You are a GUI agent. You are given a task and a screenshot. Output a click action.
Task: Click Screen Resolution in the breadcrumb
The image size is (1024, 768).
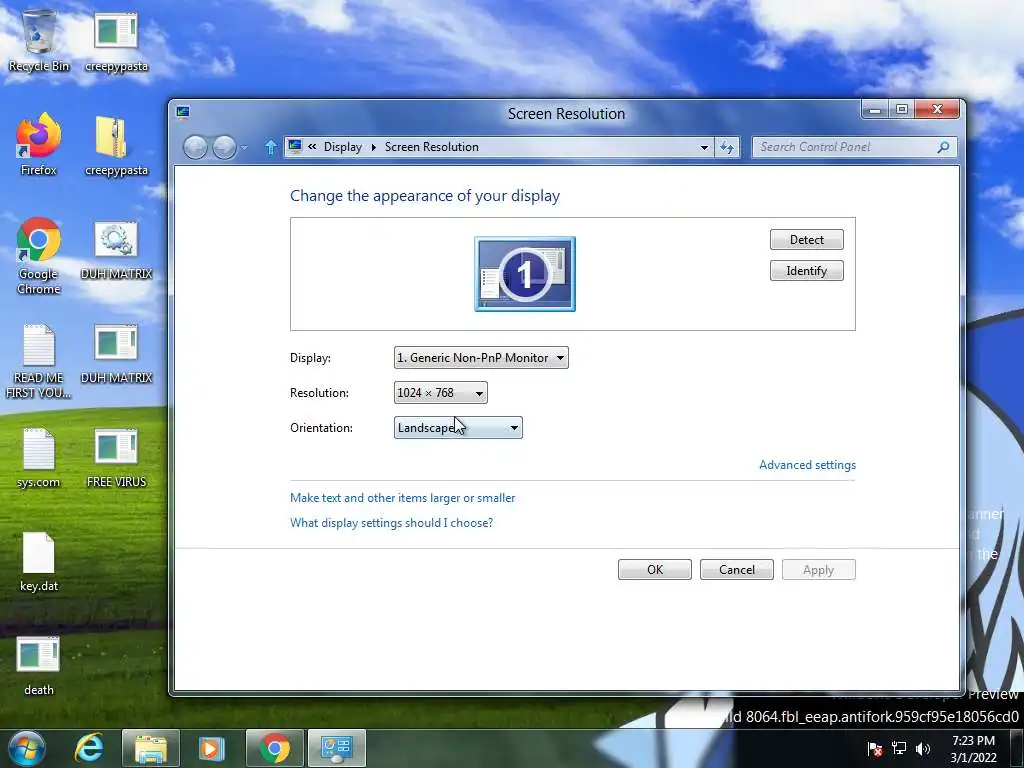pos(432,147)
